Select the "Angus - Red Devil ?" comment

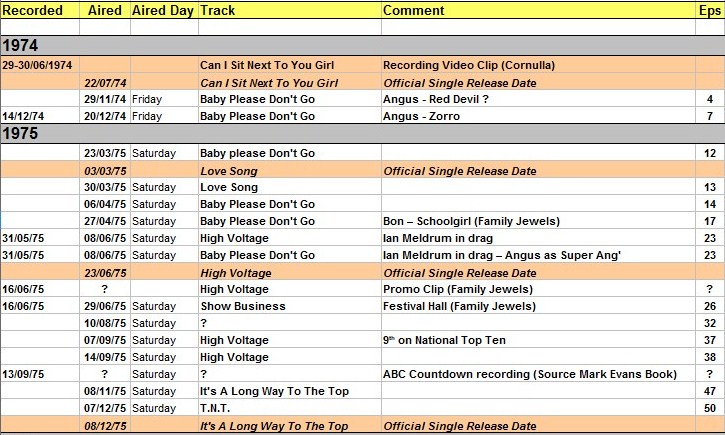tap(435, 100)
